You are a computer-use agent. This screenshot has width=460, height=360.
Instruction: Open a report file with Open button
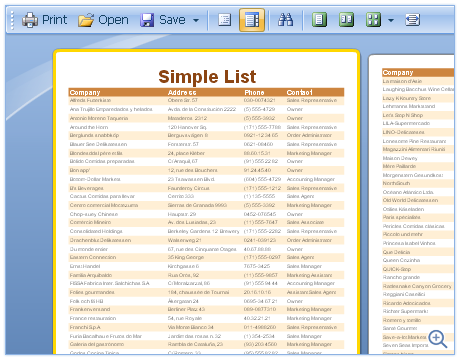click(x=103, y=20)
